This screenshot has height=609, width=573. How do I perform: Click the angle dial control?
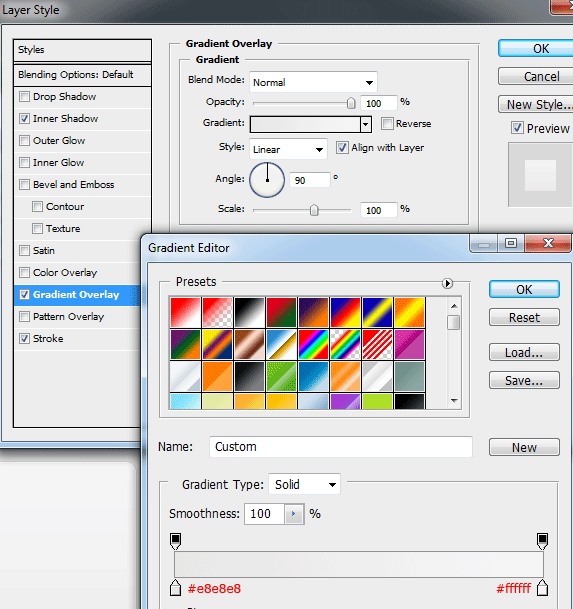[267, 180]
